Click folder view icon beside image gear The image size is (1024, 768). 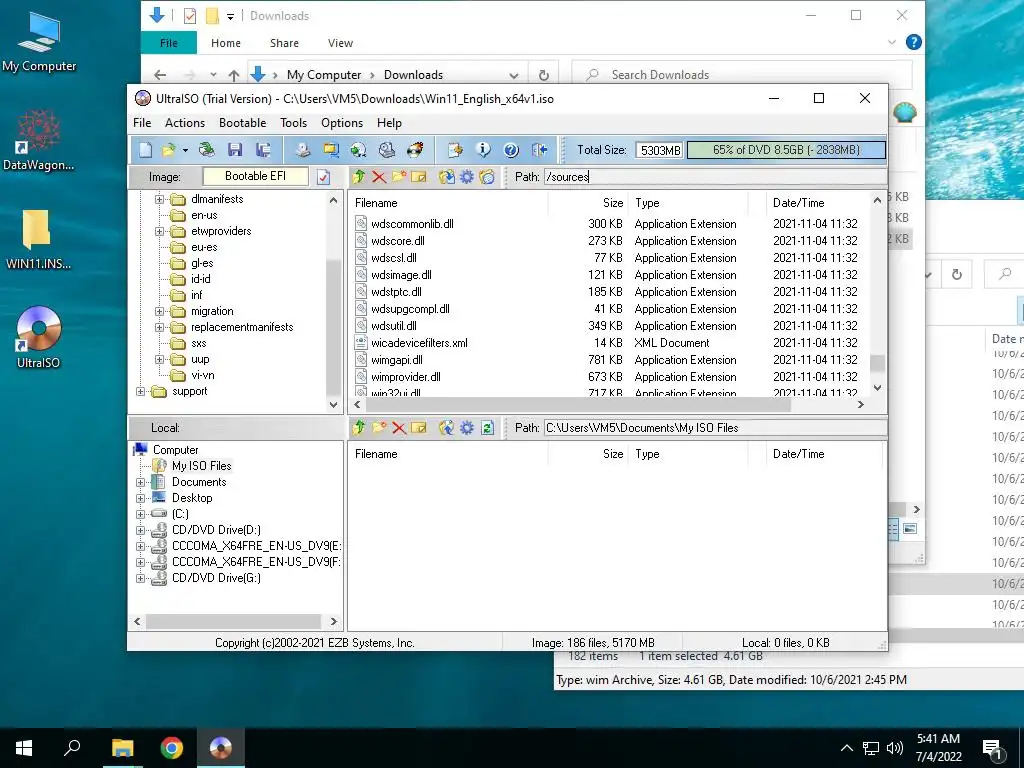tap(487, 176)
